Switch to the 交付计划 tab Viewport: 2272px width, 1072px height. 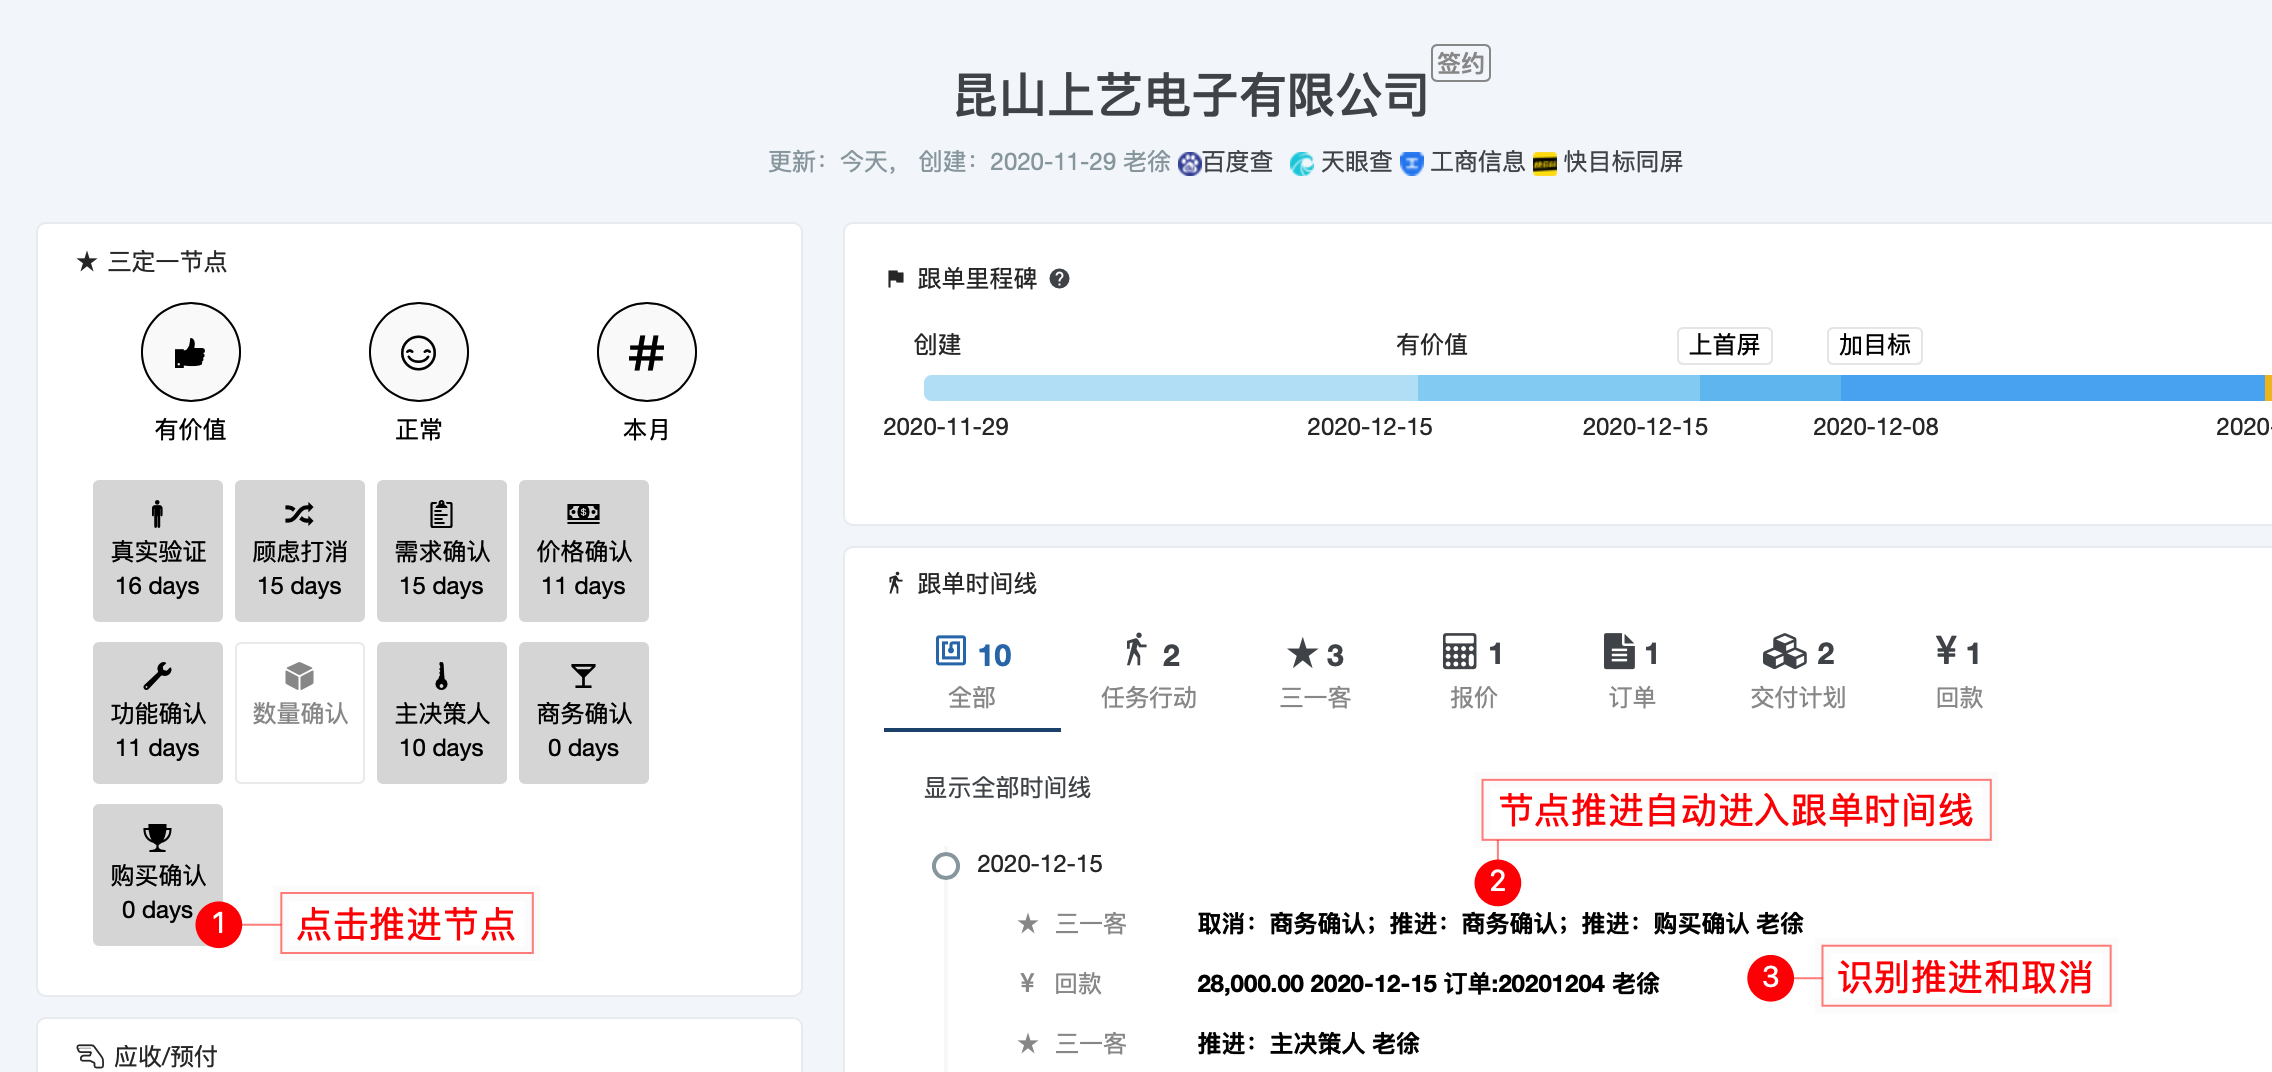[x=1797, y=673]
